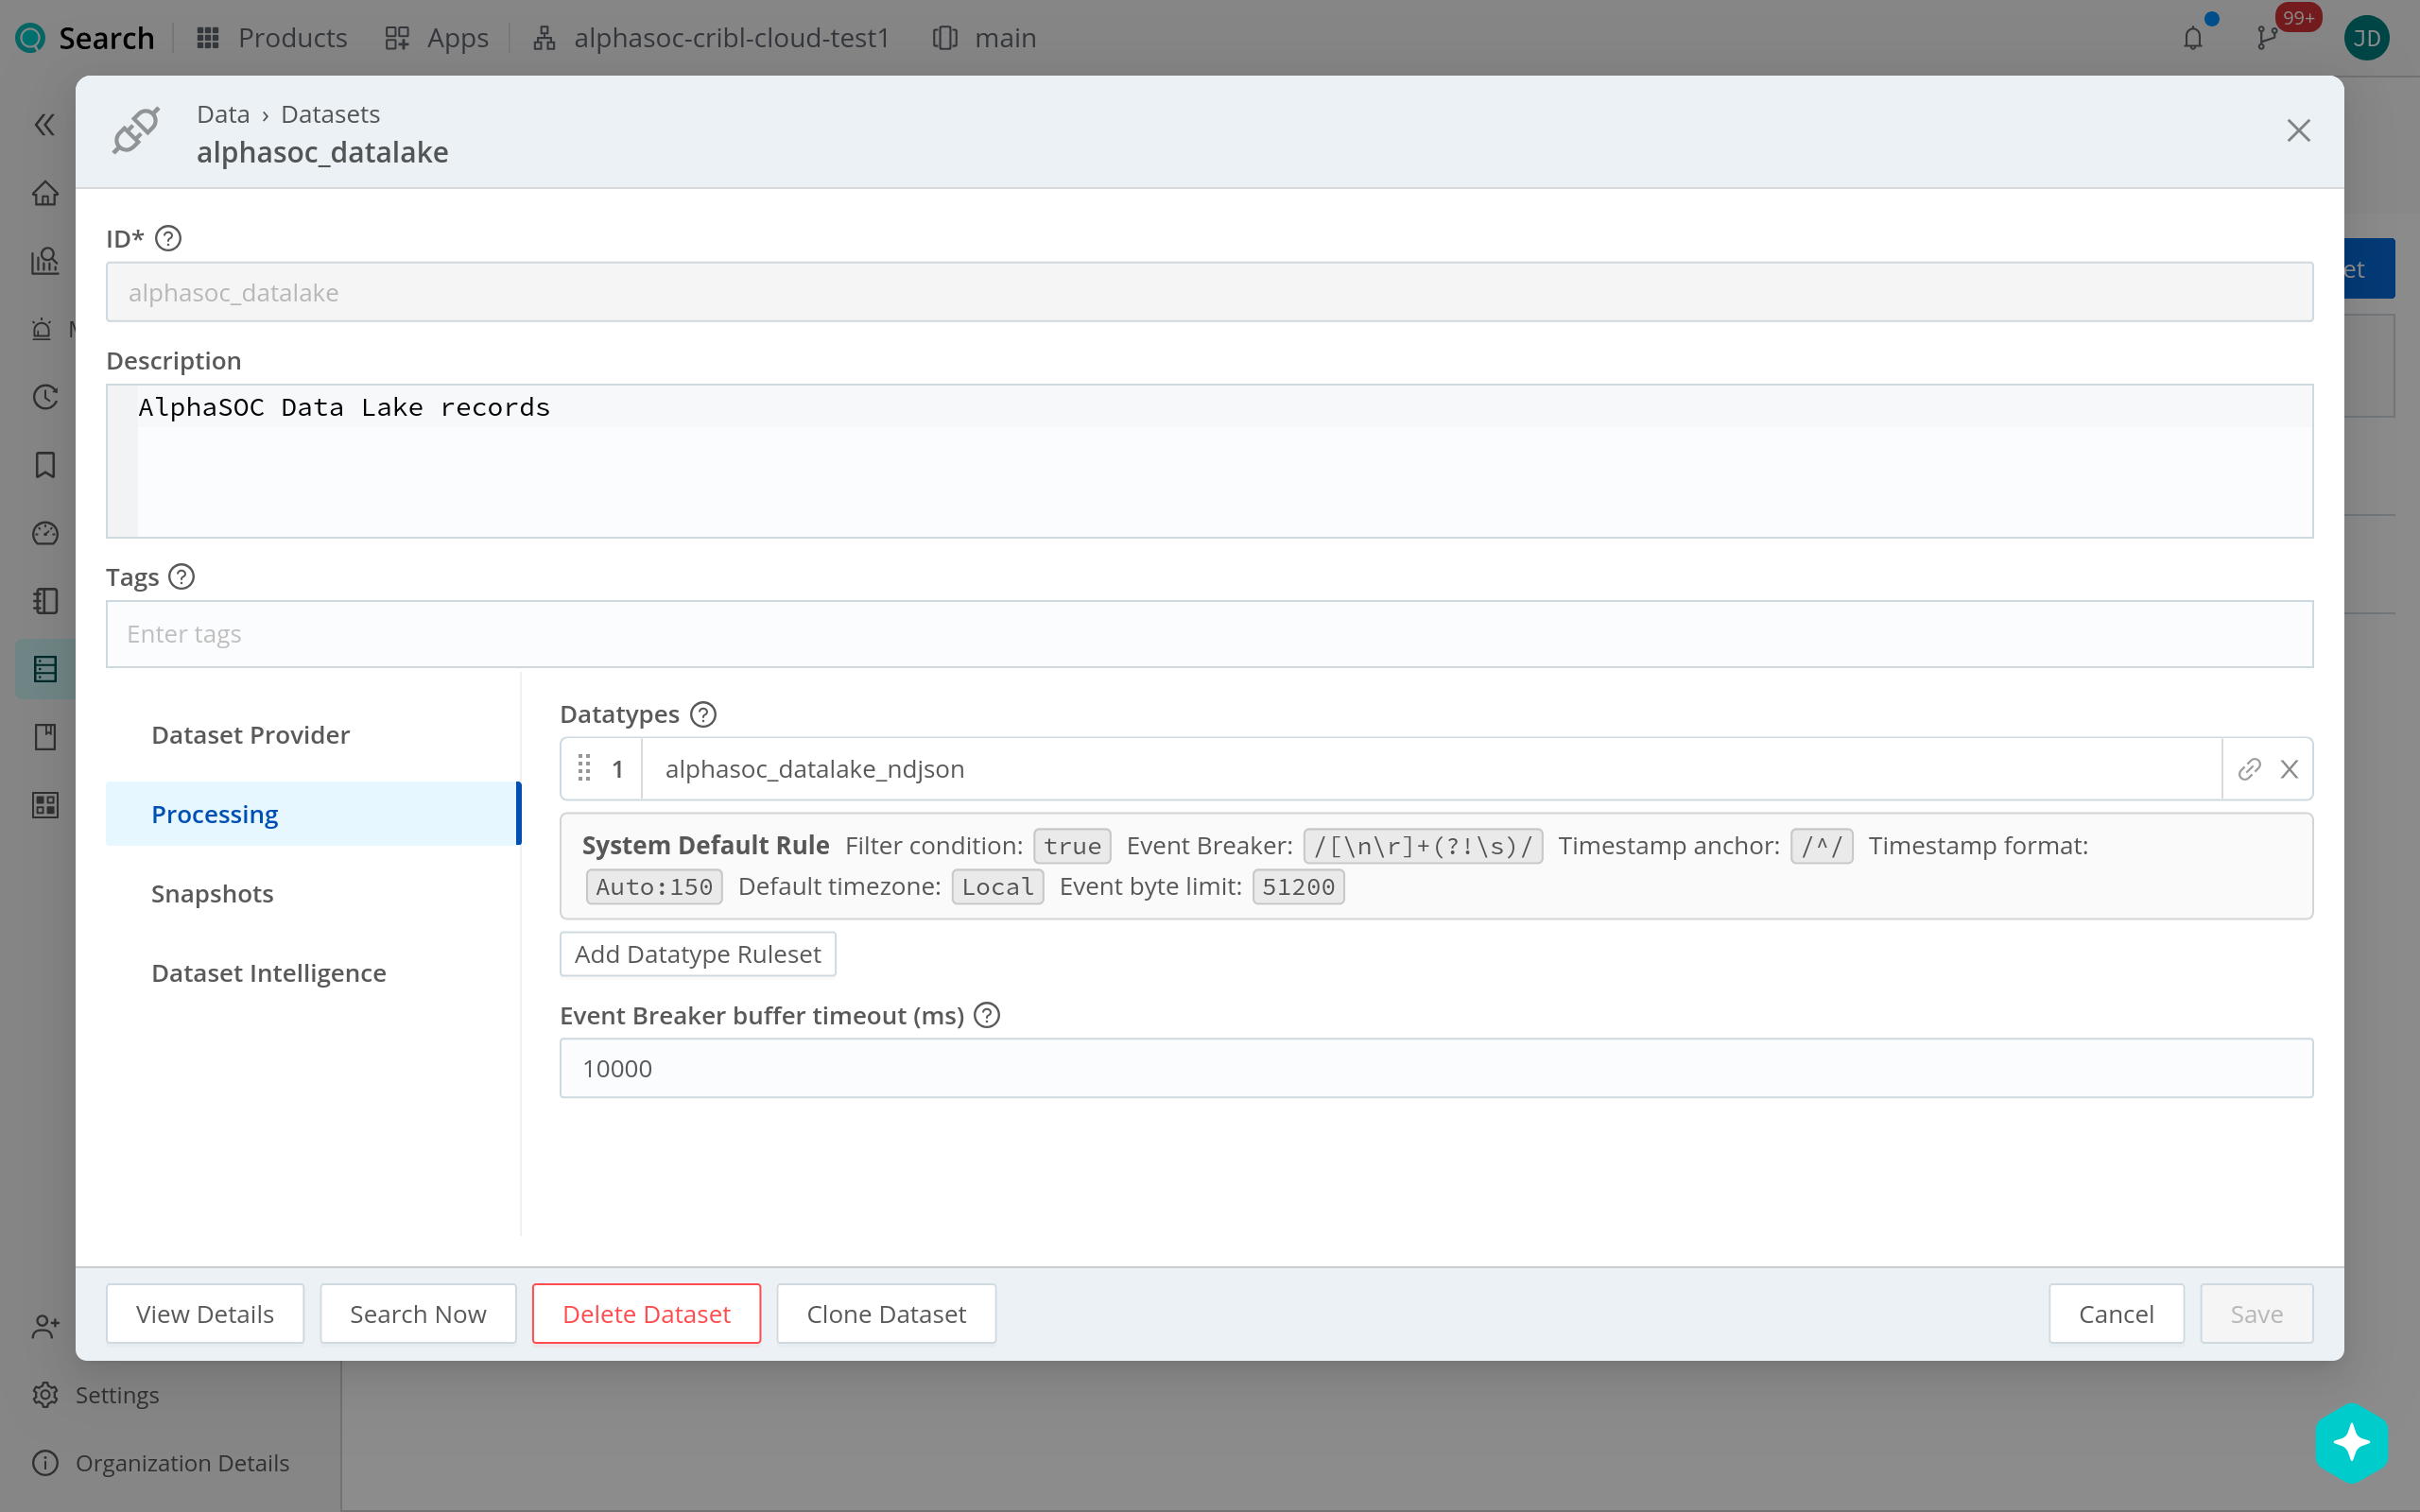Open the notebook icon in sidebar
2420x1512 pixels.
45,601
